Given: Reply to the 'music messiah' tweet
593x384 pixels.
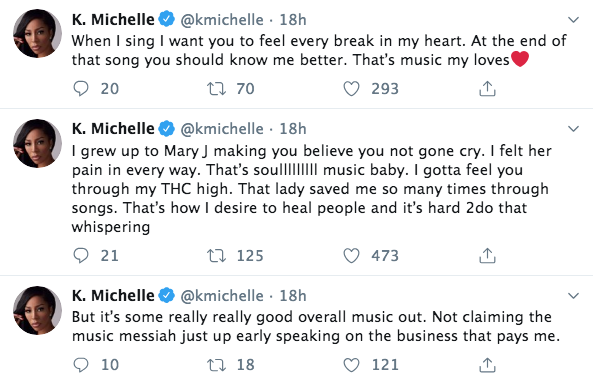Looking at the screenshot, I should [x=81, y=365].
